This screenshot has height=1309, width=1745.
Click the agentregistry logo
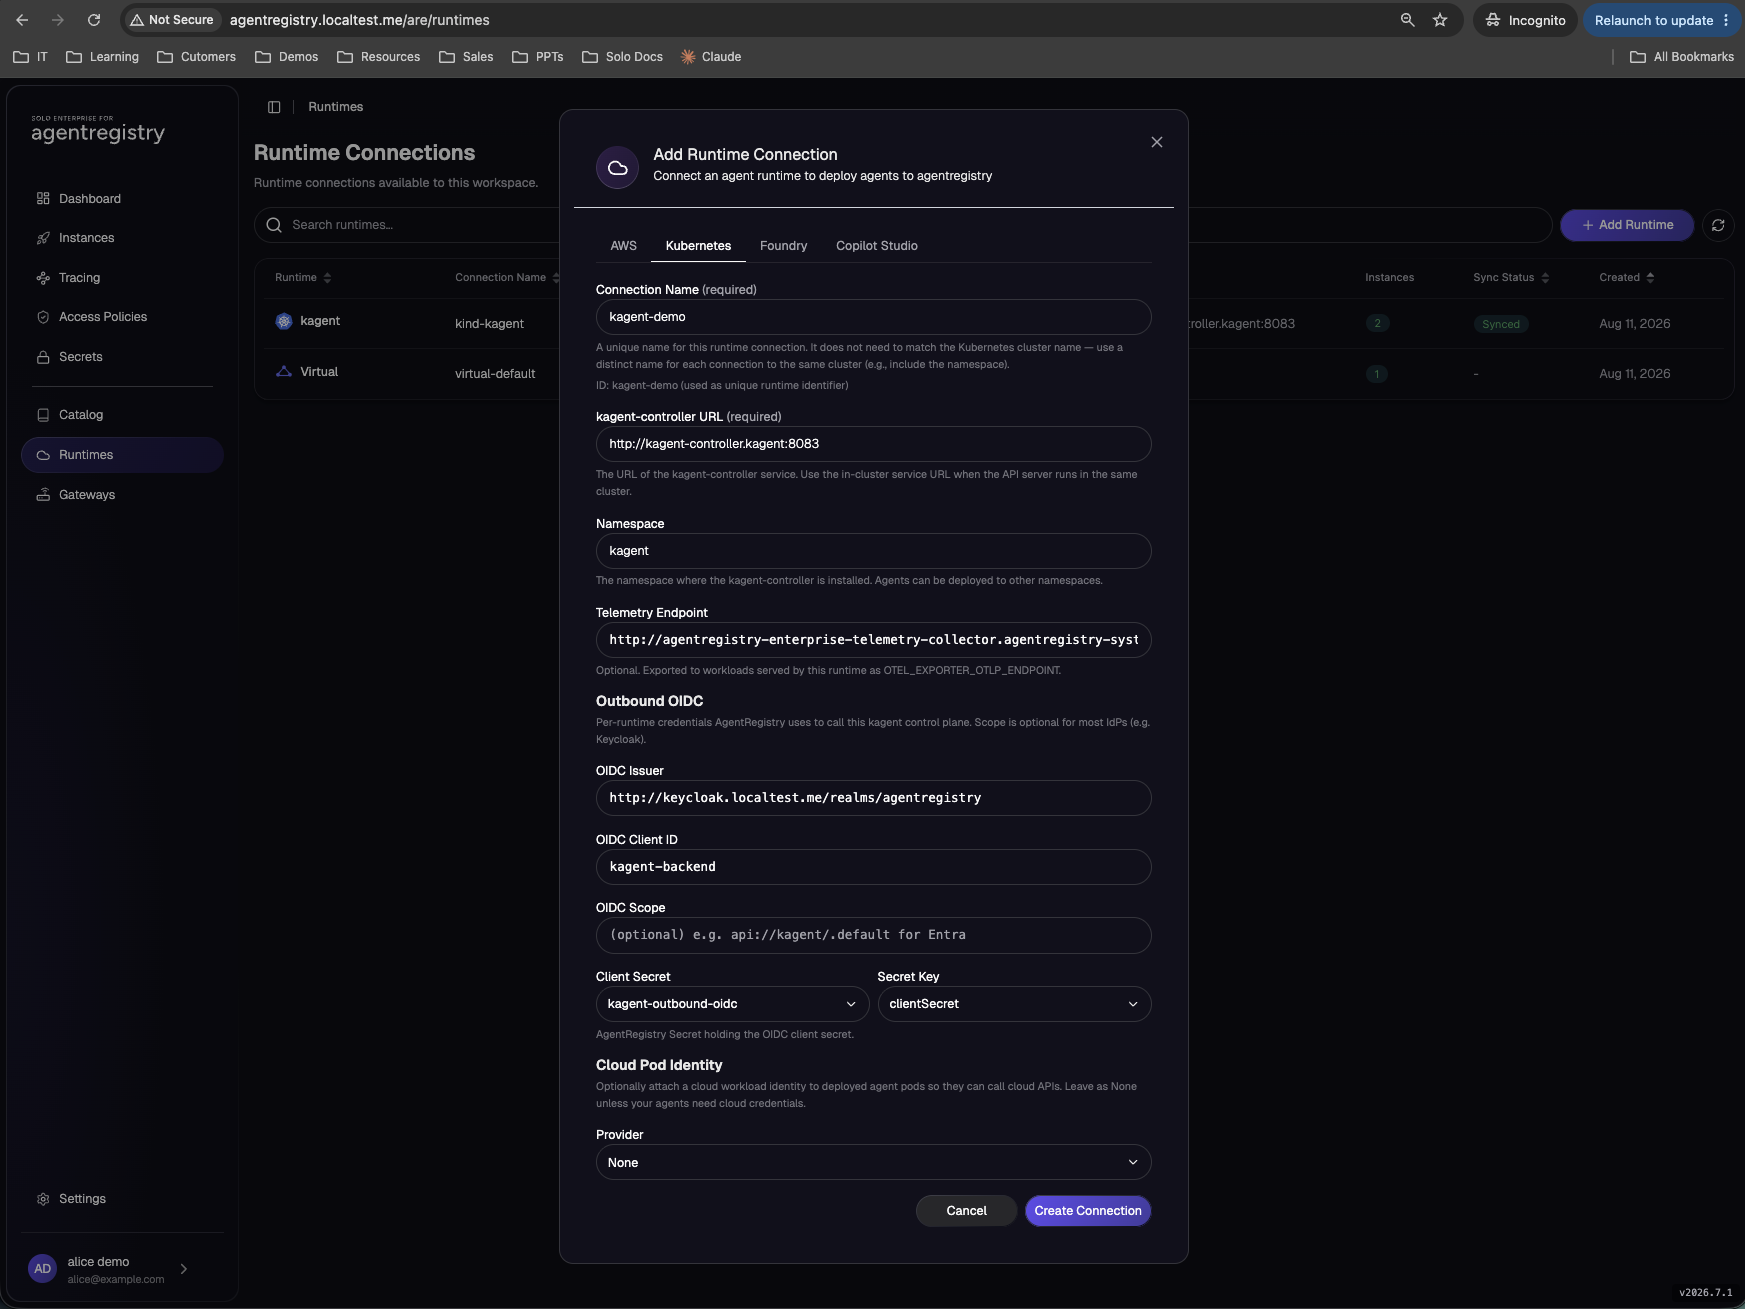coord(98,129)
